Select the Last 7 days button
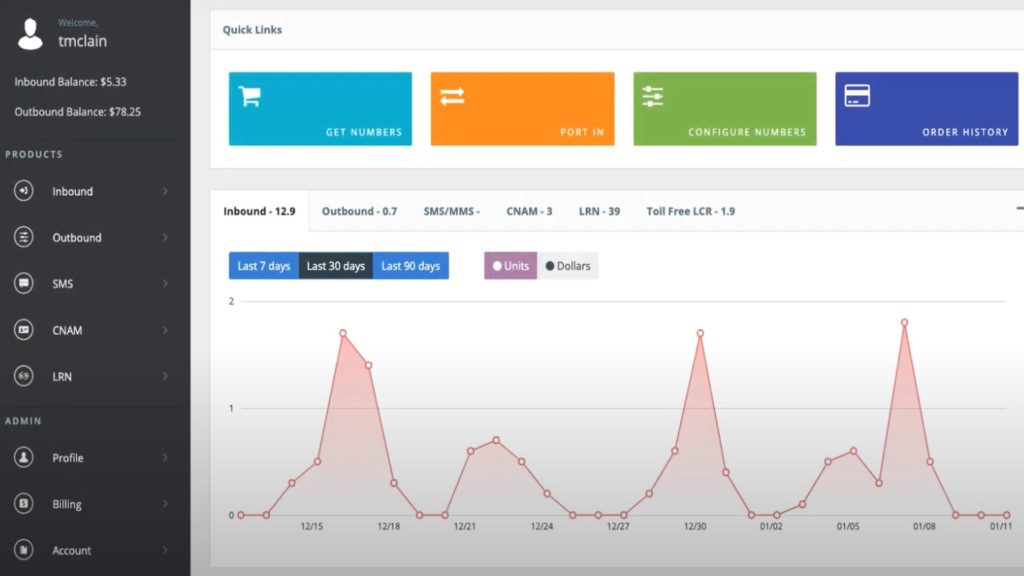 [263, 265]
